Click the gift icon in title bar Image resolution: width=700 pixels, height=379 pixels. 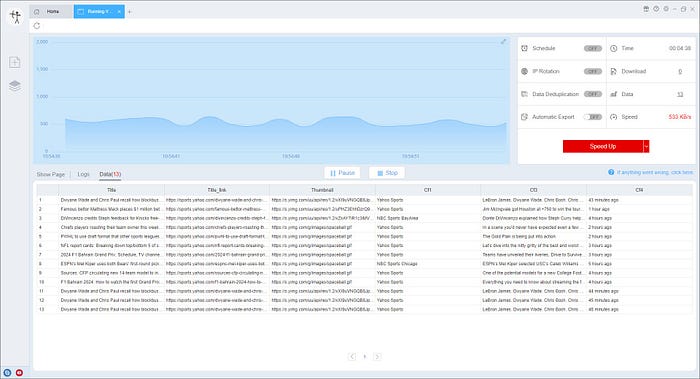[646, 9]
